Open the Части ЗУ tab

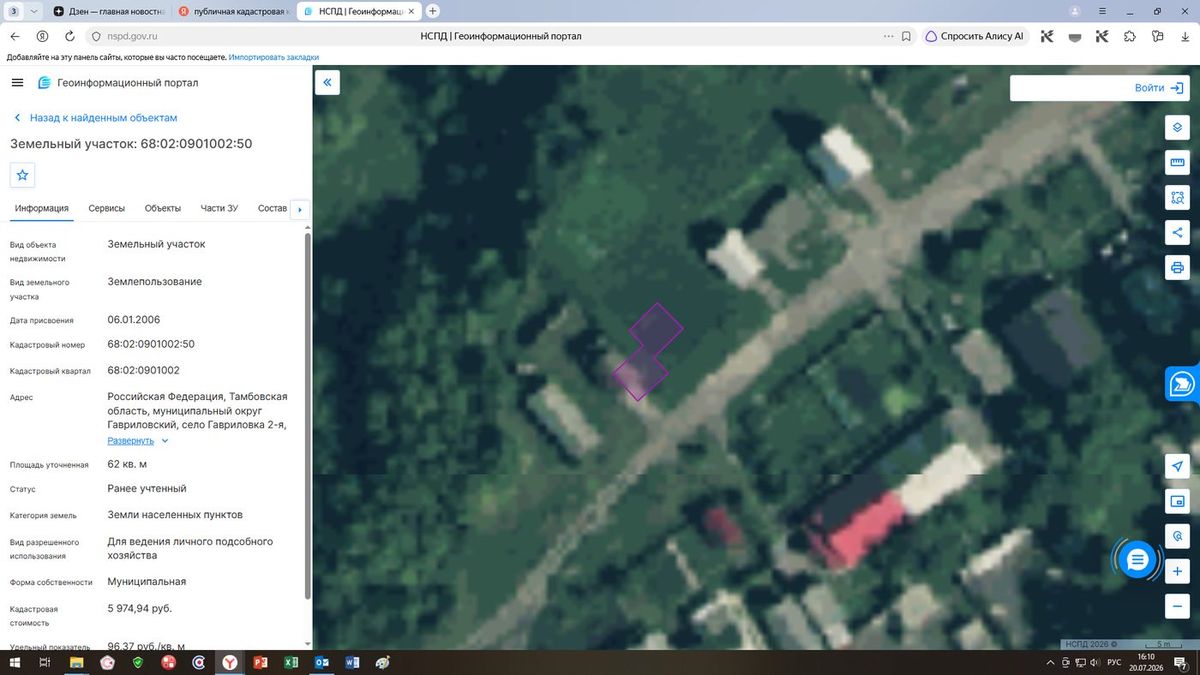click(x=219, y=208)
